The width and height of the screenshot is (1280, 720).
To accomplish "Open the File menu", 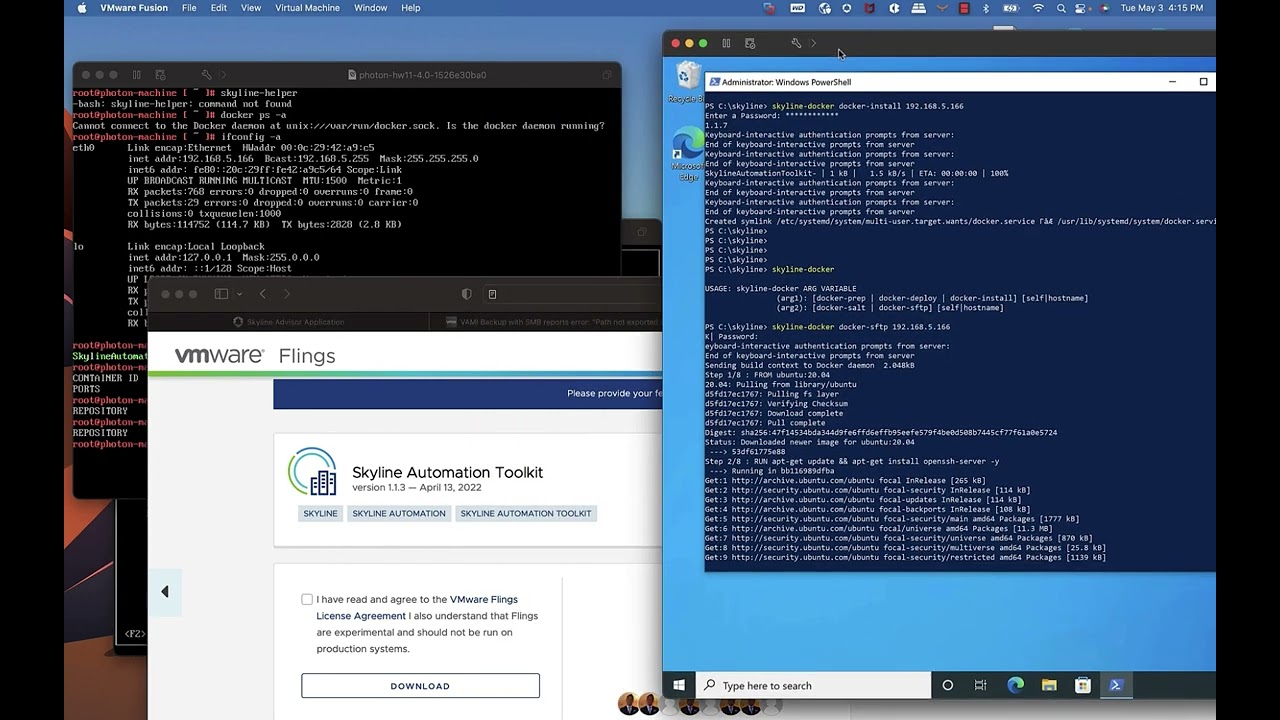I will 189,8.
